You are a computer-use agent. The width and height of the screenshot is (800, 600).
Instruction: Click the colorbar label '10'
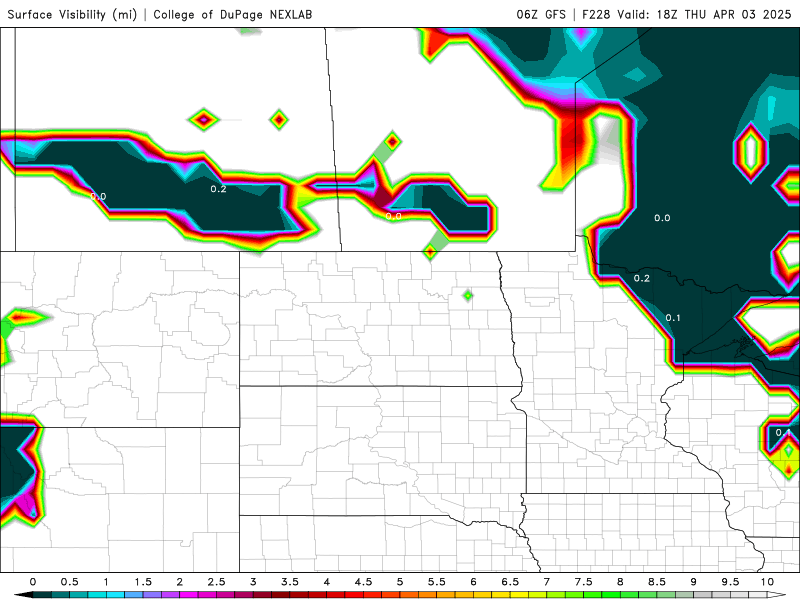click(x=767, y=582)
